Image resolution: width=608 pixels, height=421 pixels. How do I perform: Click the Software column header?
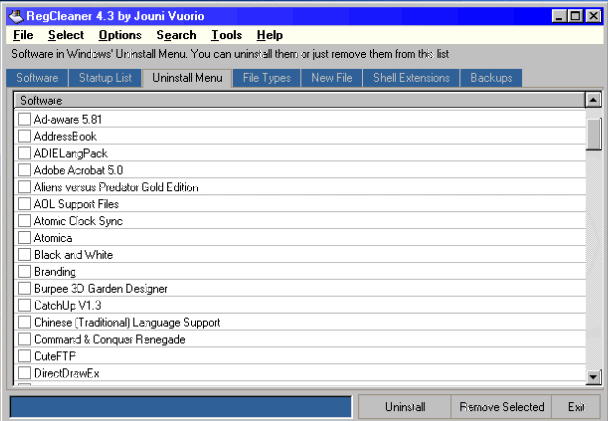pos(299,100)
